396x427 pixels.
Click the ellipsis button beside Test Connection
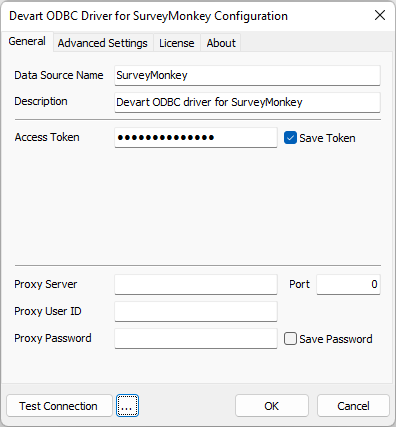click(x=127, y=406)
